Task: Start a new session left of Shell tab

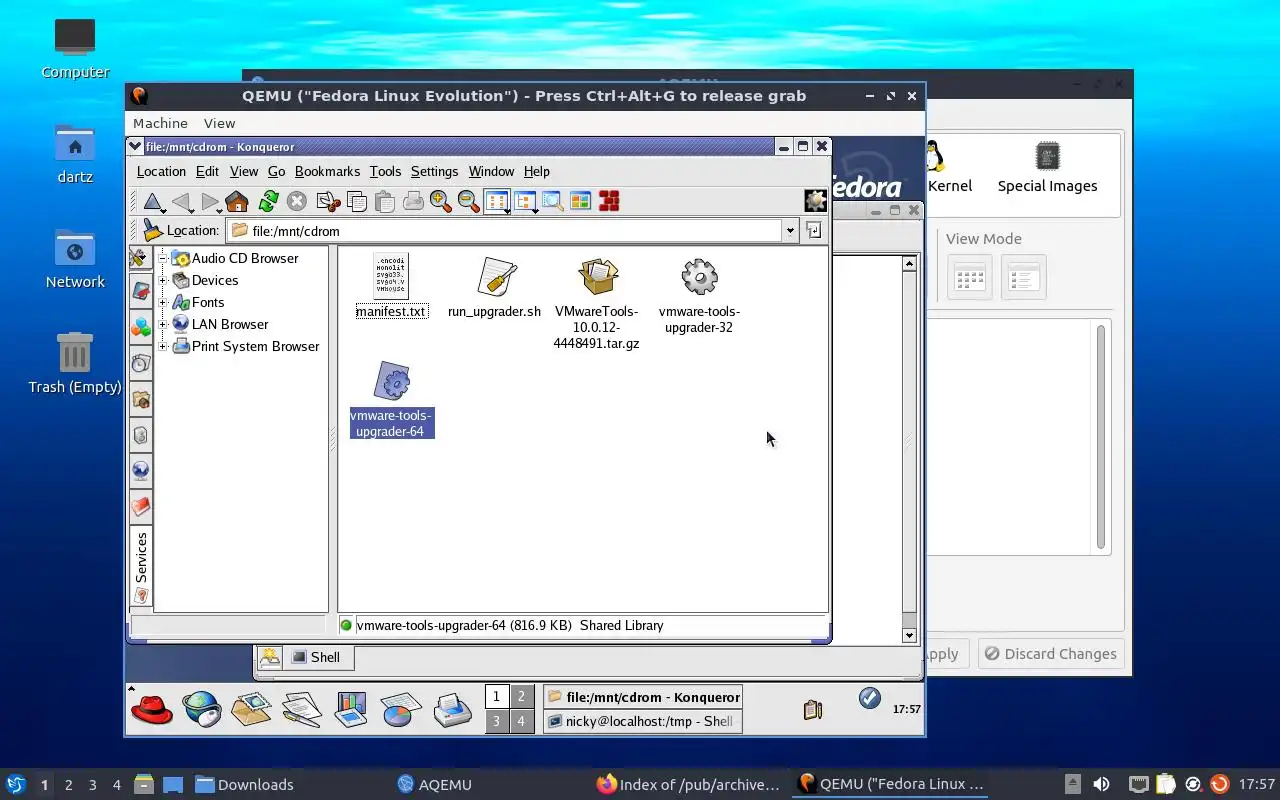Action: [x=270, y=657]
